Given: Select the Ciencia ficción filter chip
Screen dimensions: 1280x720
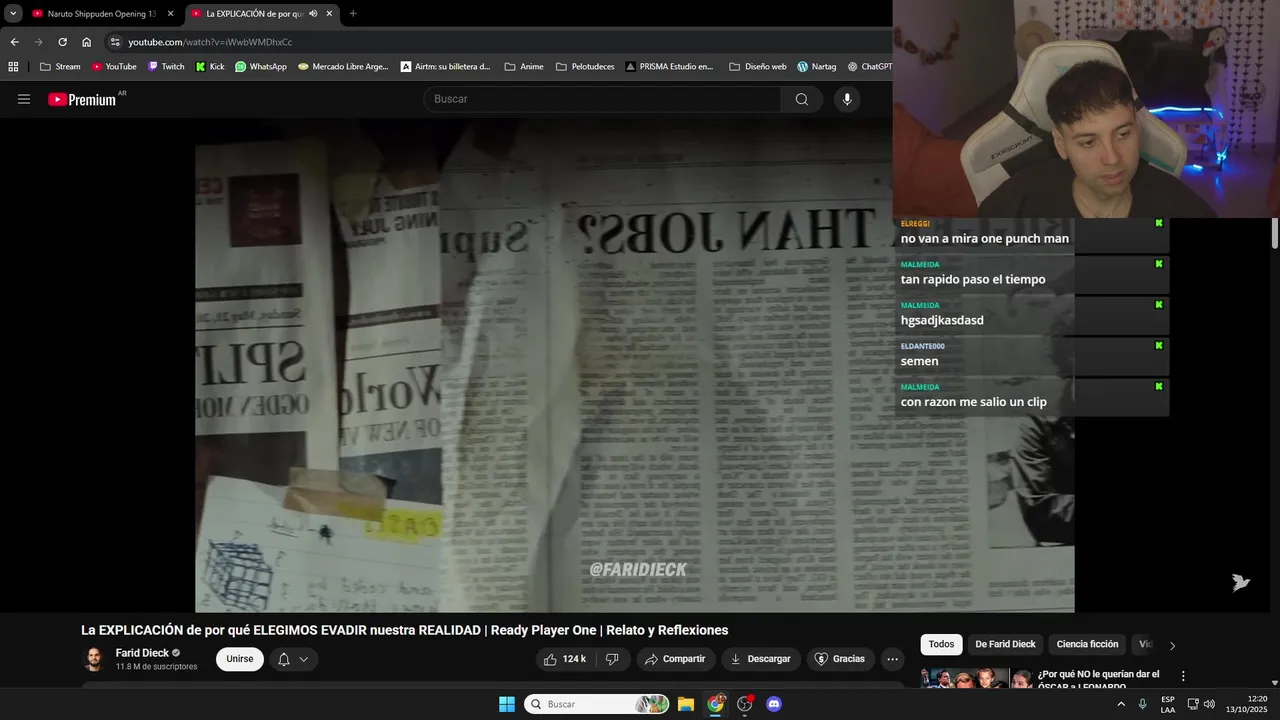Looking at the screenshot, I should tap(1087, 644).
